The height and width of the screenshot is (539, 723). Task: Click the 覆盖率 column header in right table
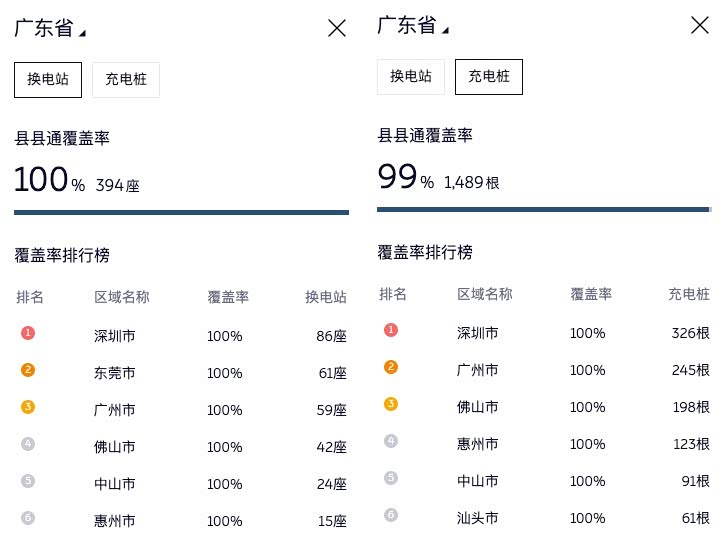click(x=591, y=294)
